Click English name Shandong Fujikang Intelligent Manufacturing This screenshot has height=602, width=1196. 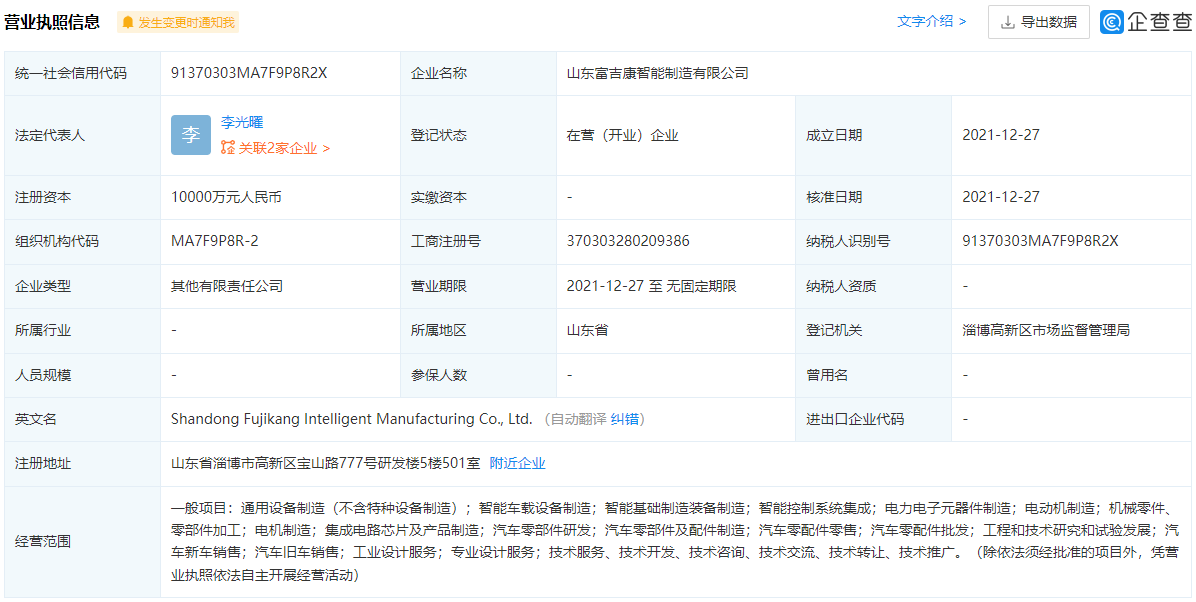351,419
